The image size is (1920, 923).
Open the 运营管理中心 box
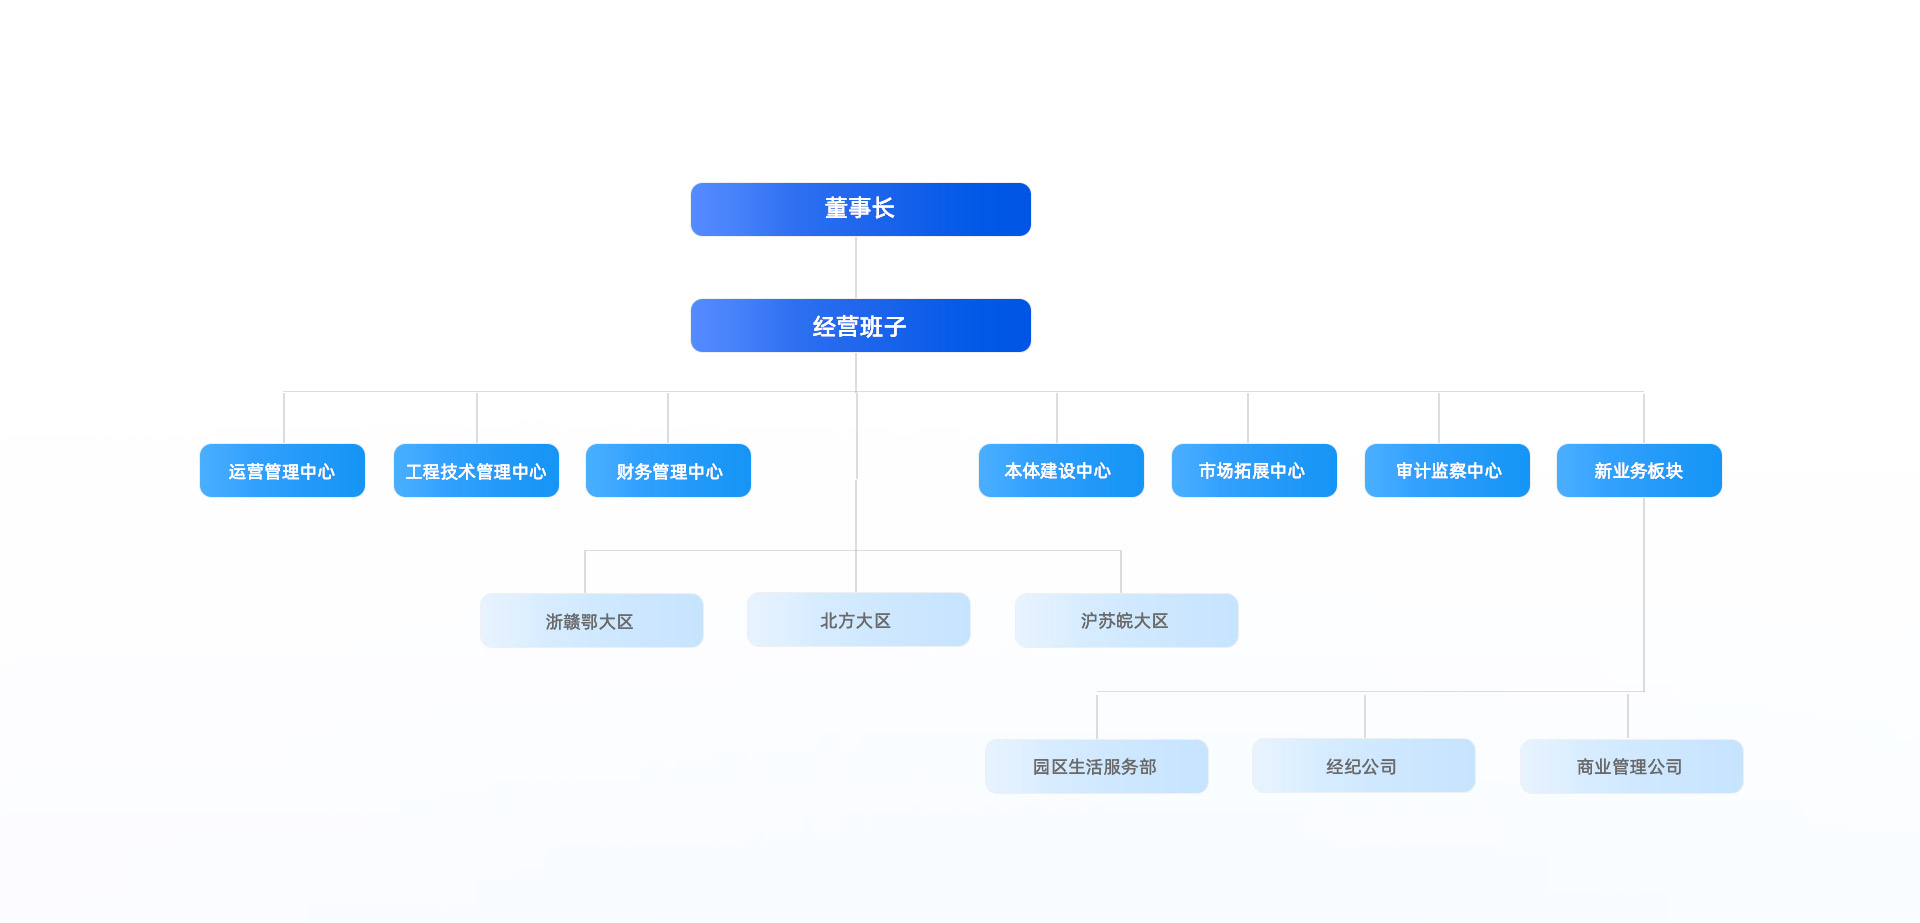(x=282, y=470)
